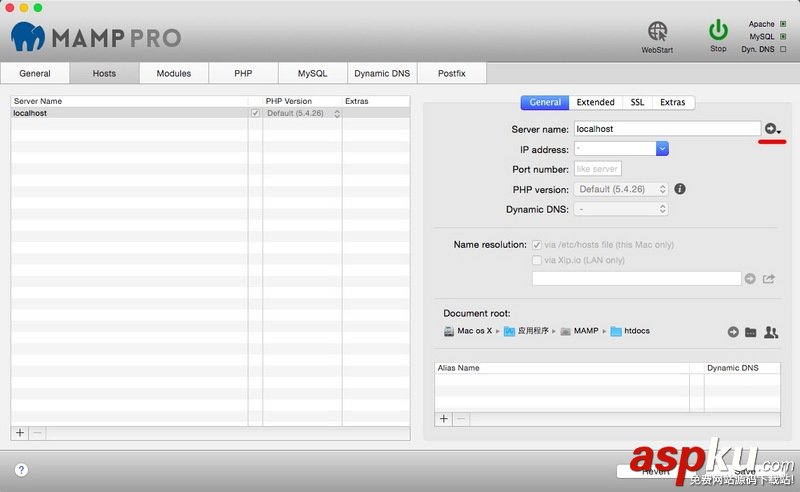Remove selected host with minus
This screenshot has height=492, width=800.
click(37, 433)
